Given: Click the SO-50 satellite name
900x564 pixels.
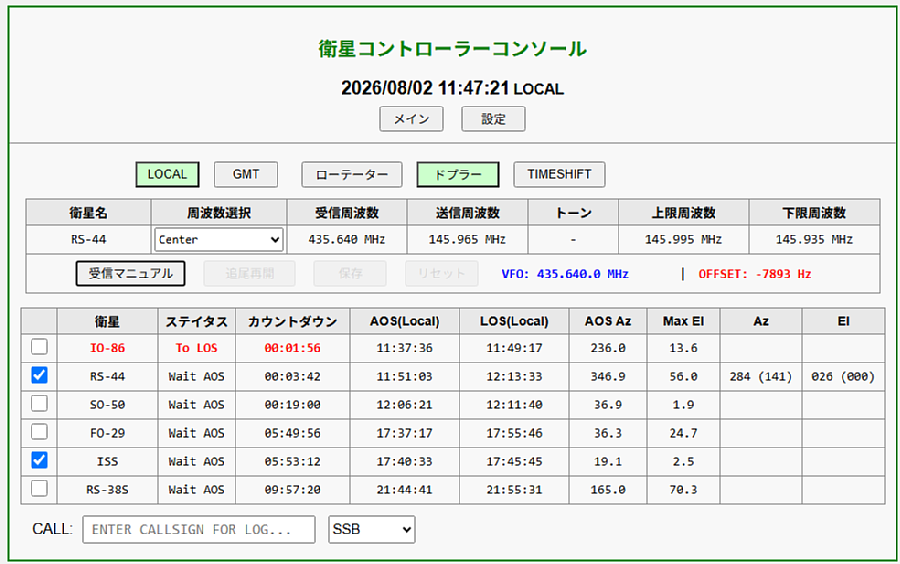Looking at the screenshot, I should (107, 405).
